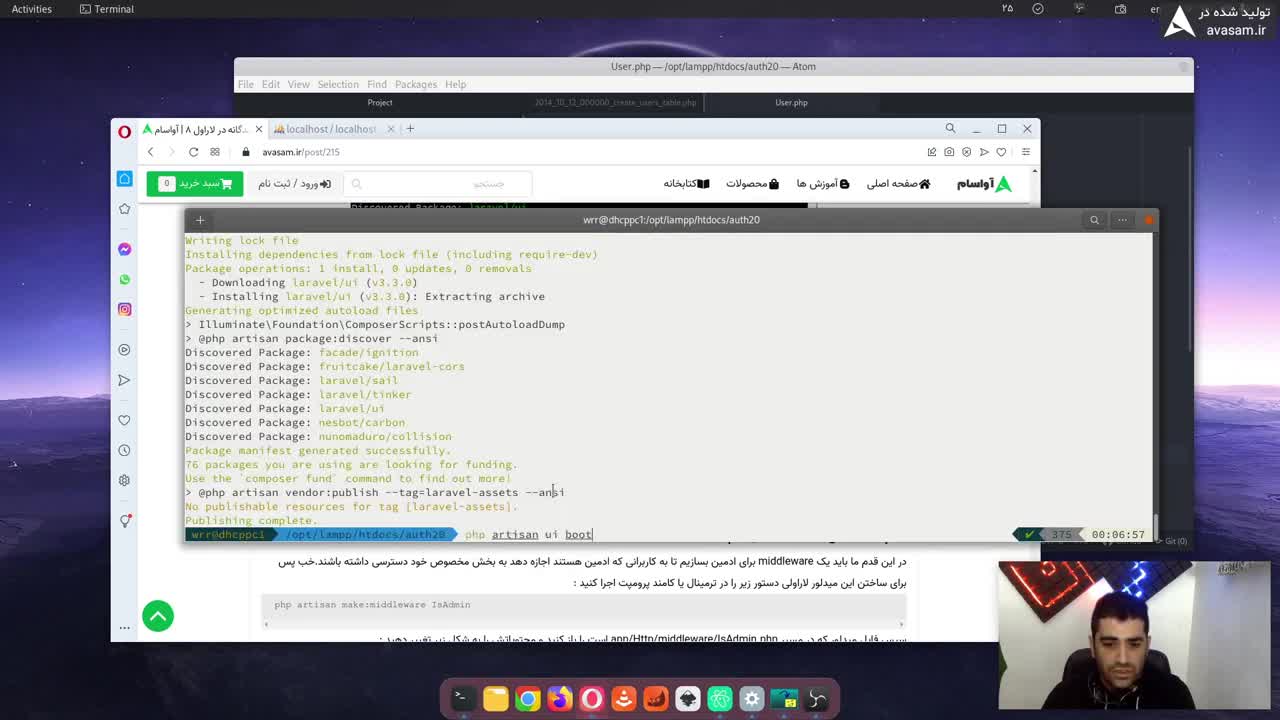Image resolution: width=1280 pixels, height=720 pixels.
Task: Click the Opera sidebar settings gear
Action: tap(124, 480)
